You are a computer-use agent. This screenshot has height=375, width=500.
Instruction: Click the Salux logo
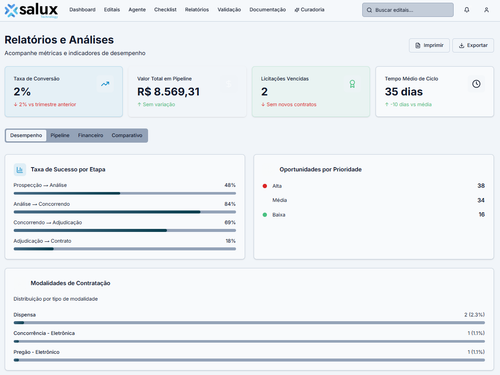pos(31,10)
